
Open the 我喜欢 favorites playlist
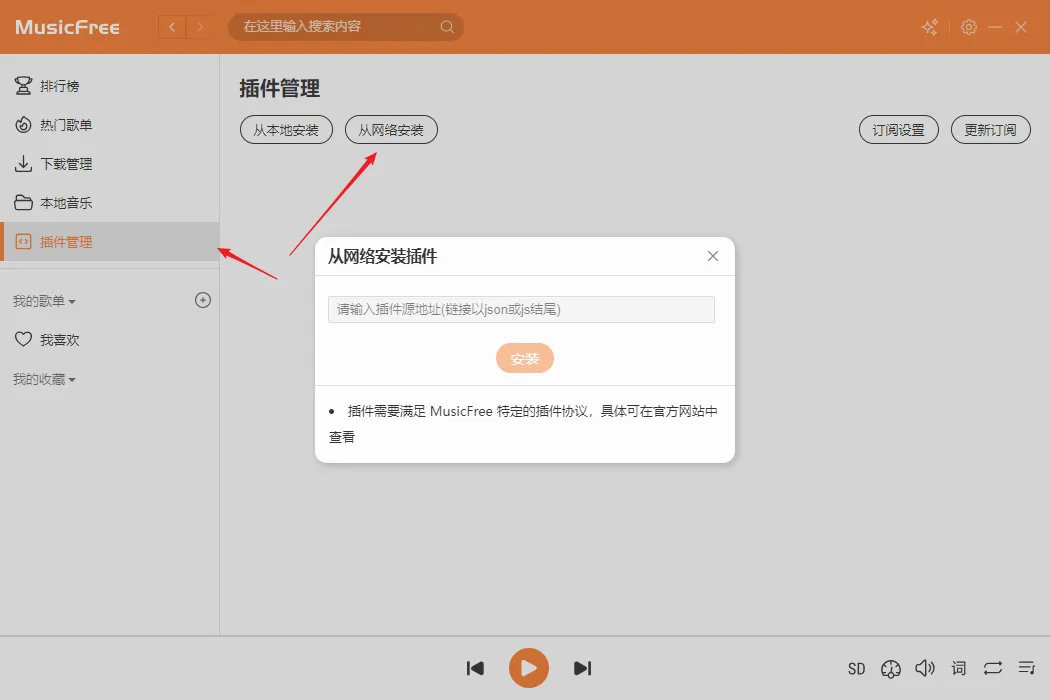[x=109, y=340]
